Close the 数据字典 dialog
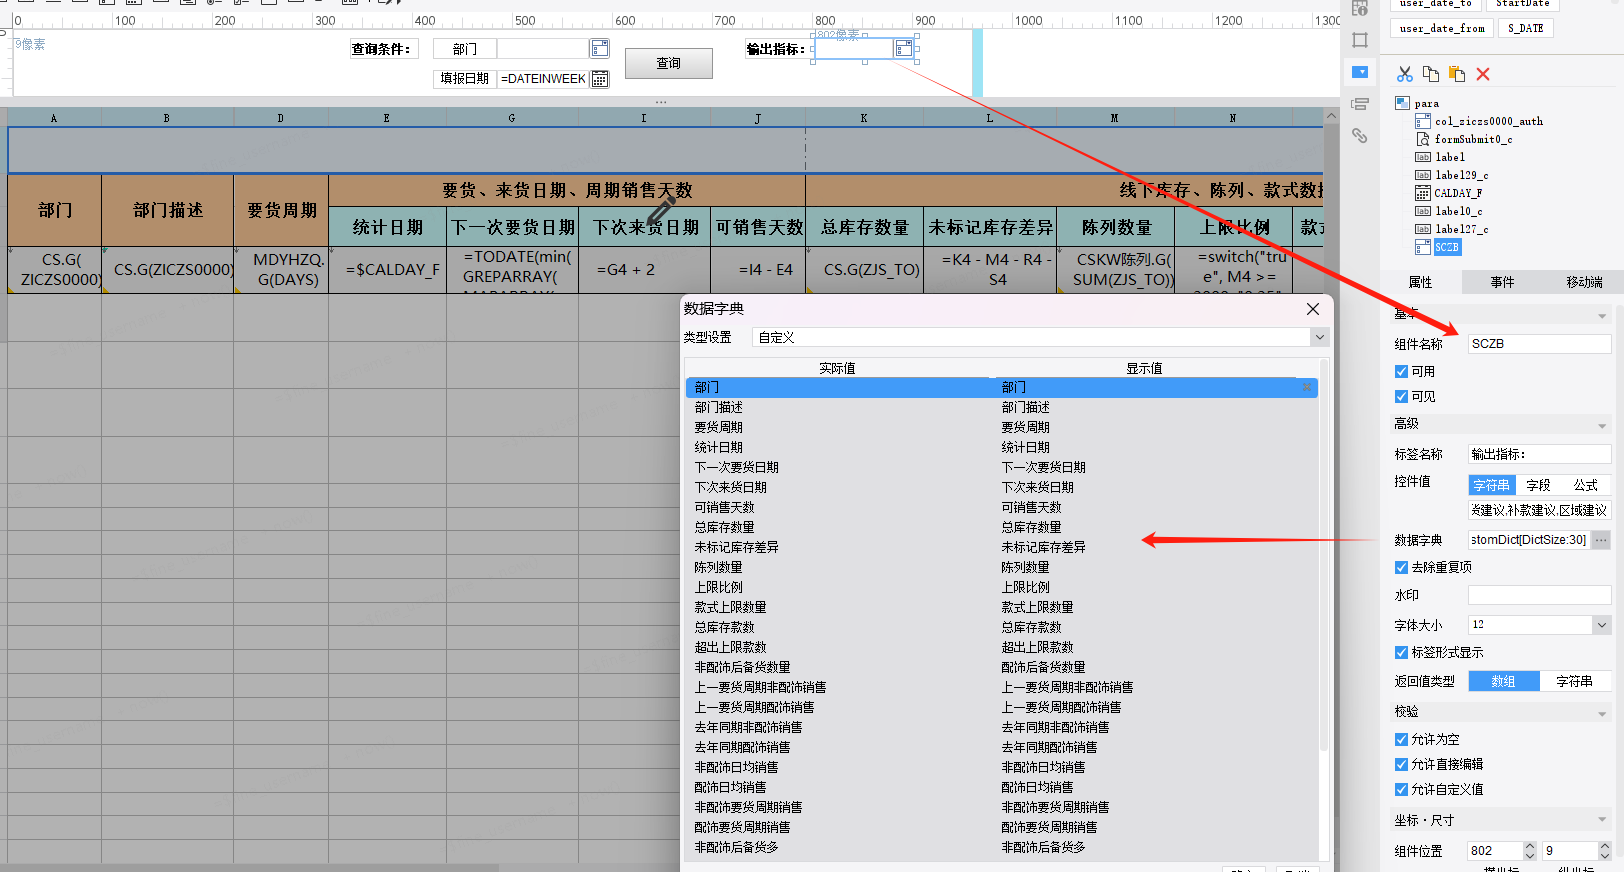This screenshot has width=1624, height=872. click(1313, 309)
